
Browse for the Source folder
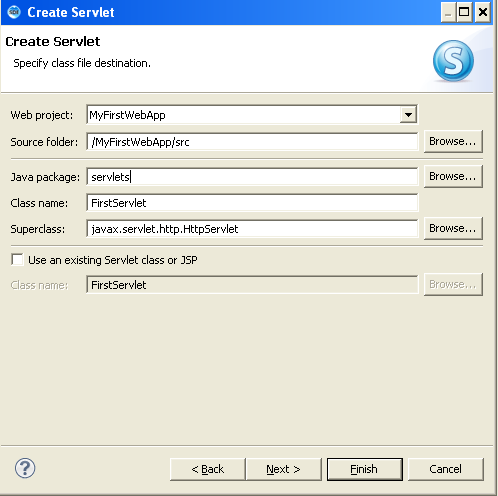(453, 141)
